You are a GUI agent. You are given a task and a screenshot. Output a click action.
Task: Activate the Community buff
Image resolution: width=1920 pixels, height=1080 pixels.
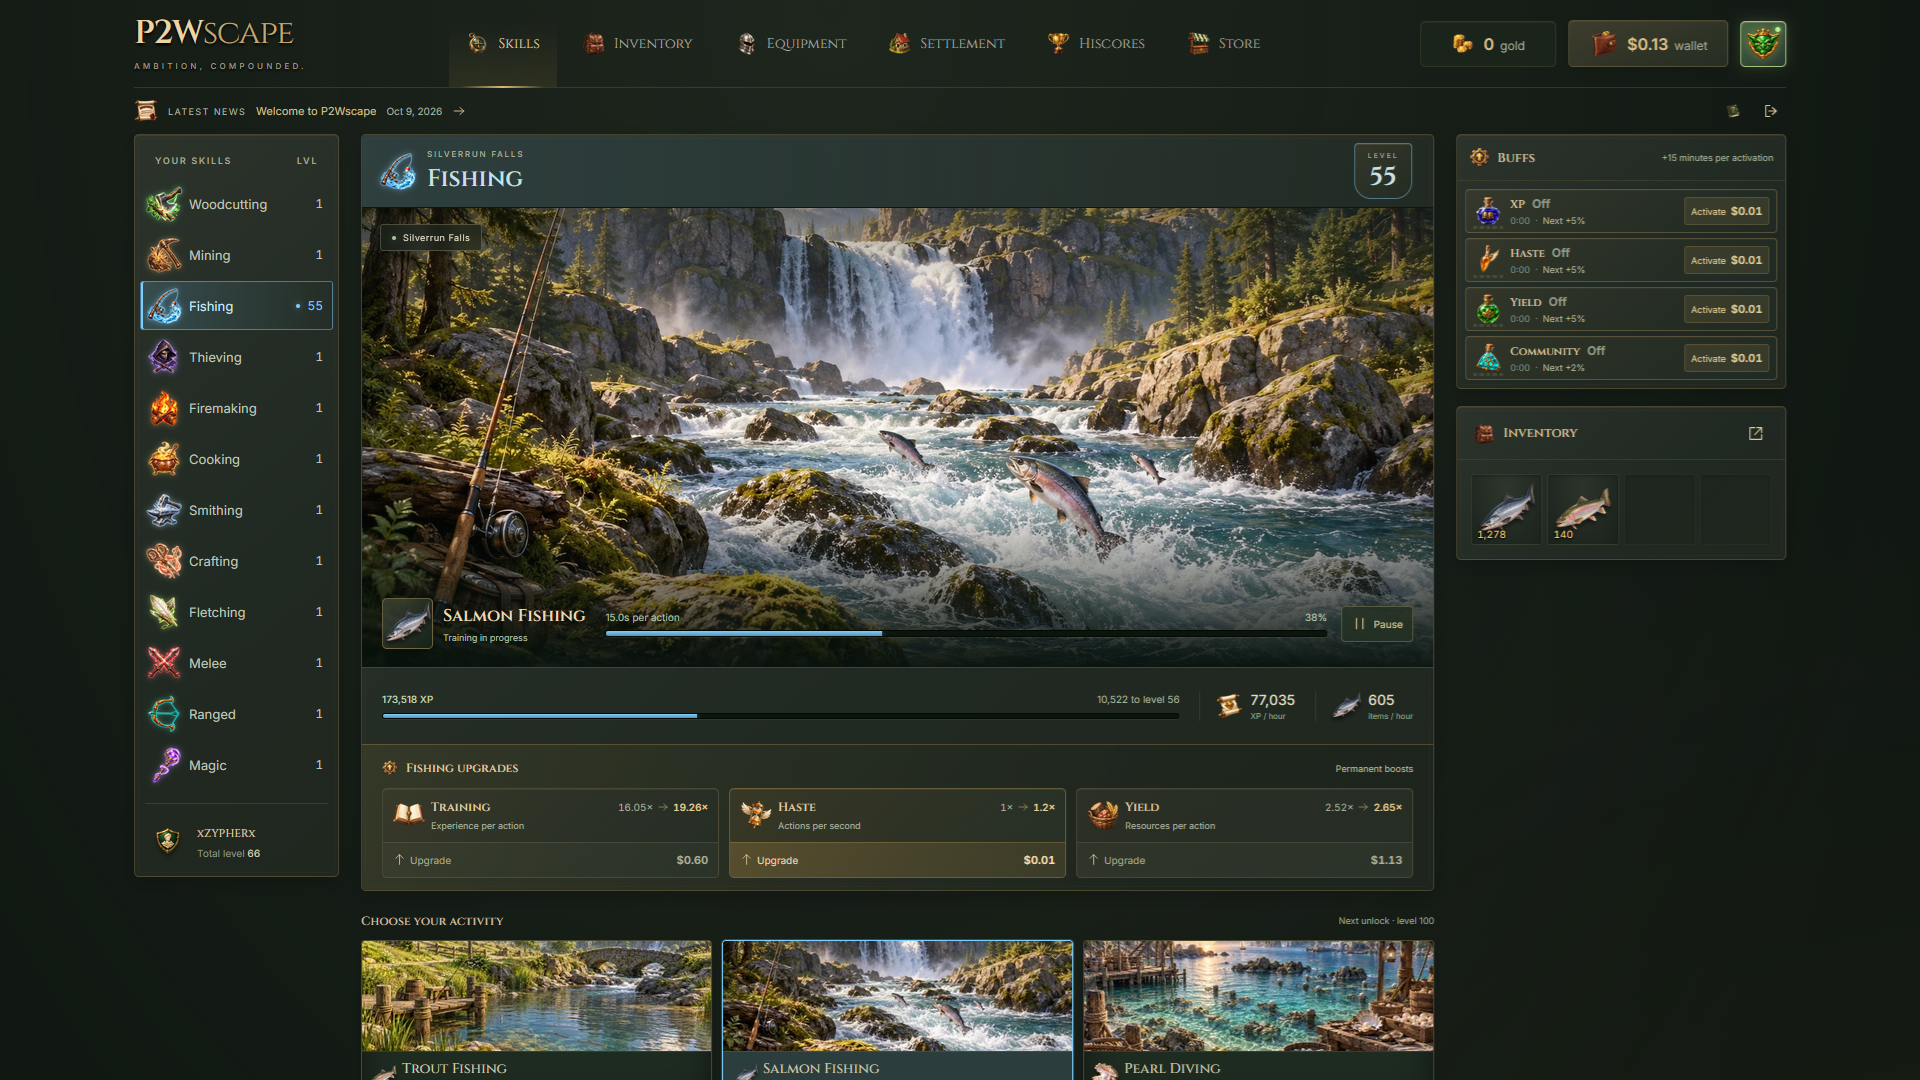1726,358
